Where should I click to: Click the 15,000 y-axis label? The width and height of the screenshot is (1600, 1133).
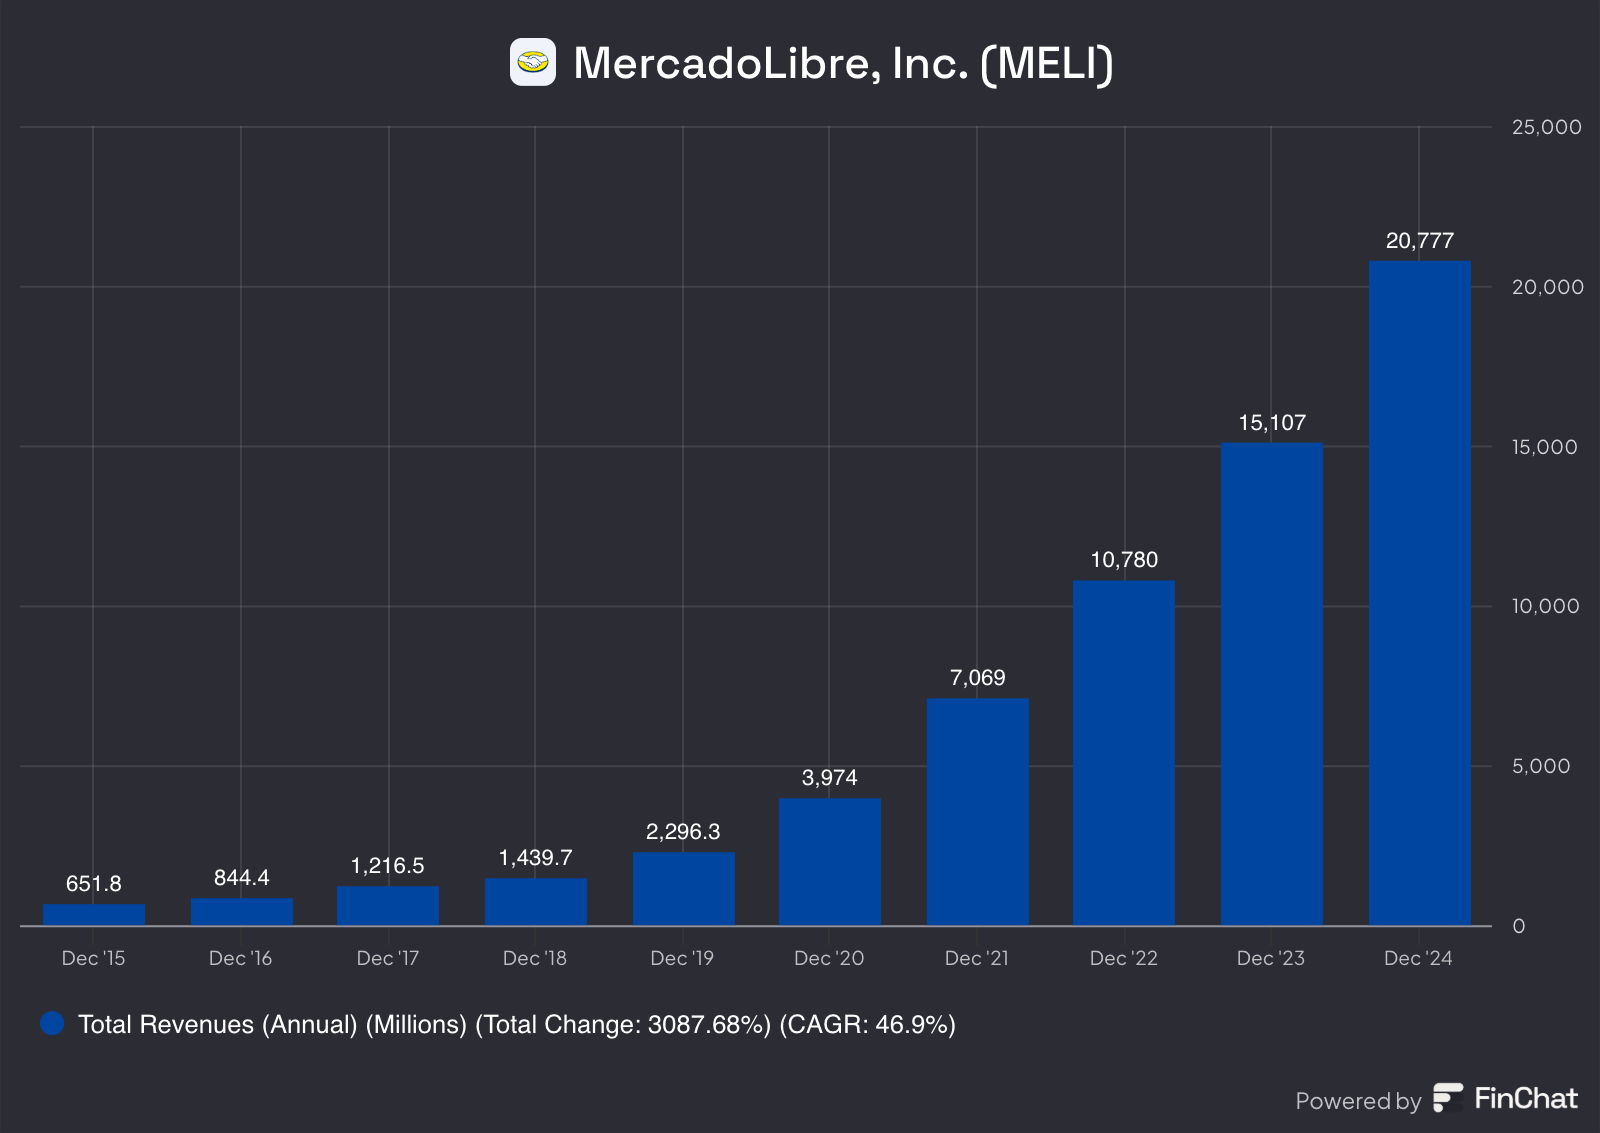(1545, 447)
